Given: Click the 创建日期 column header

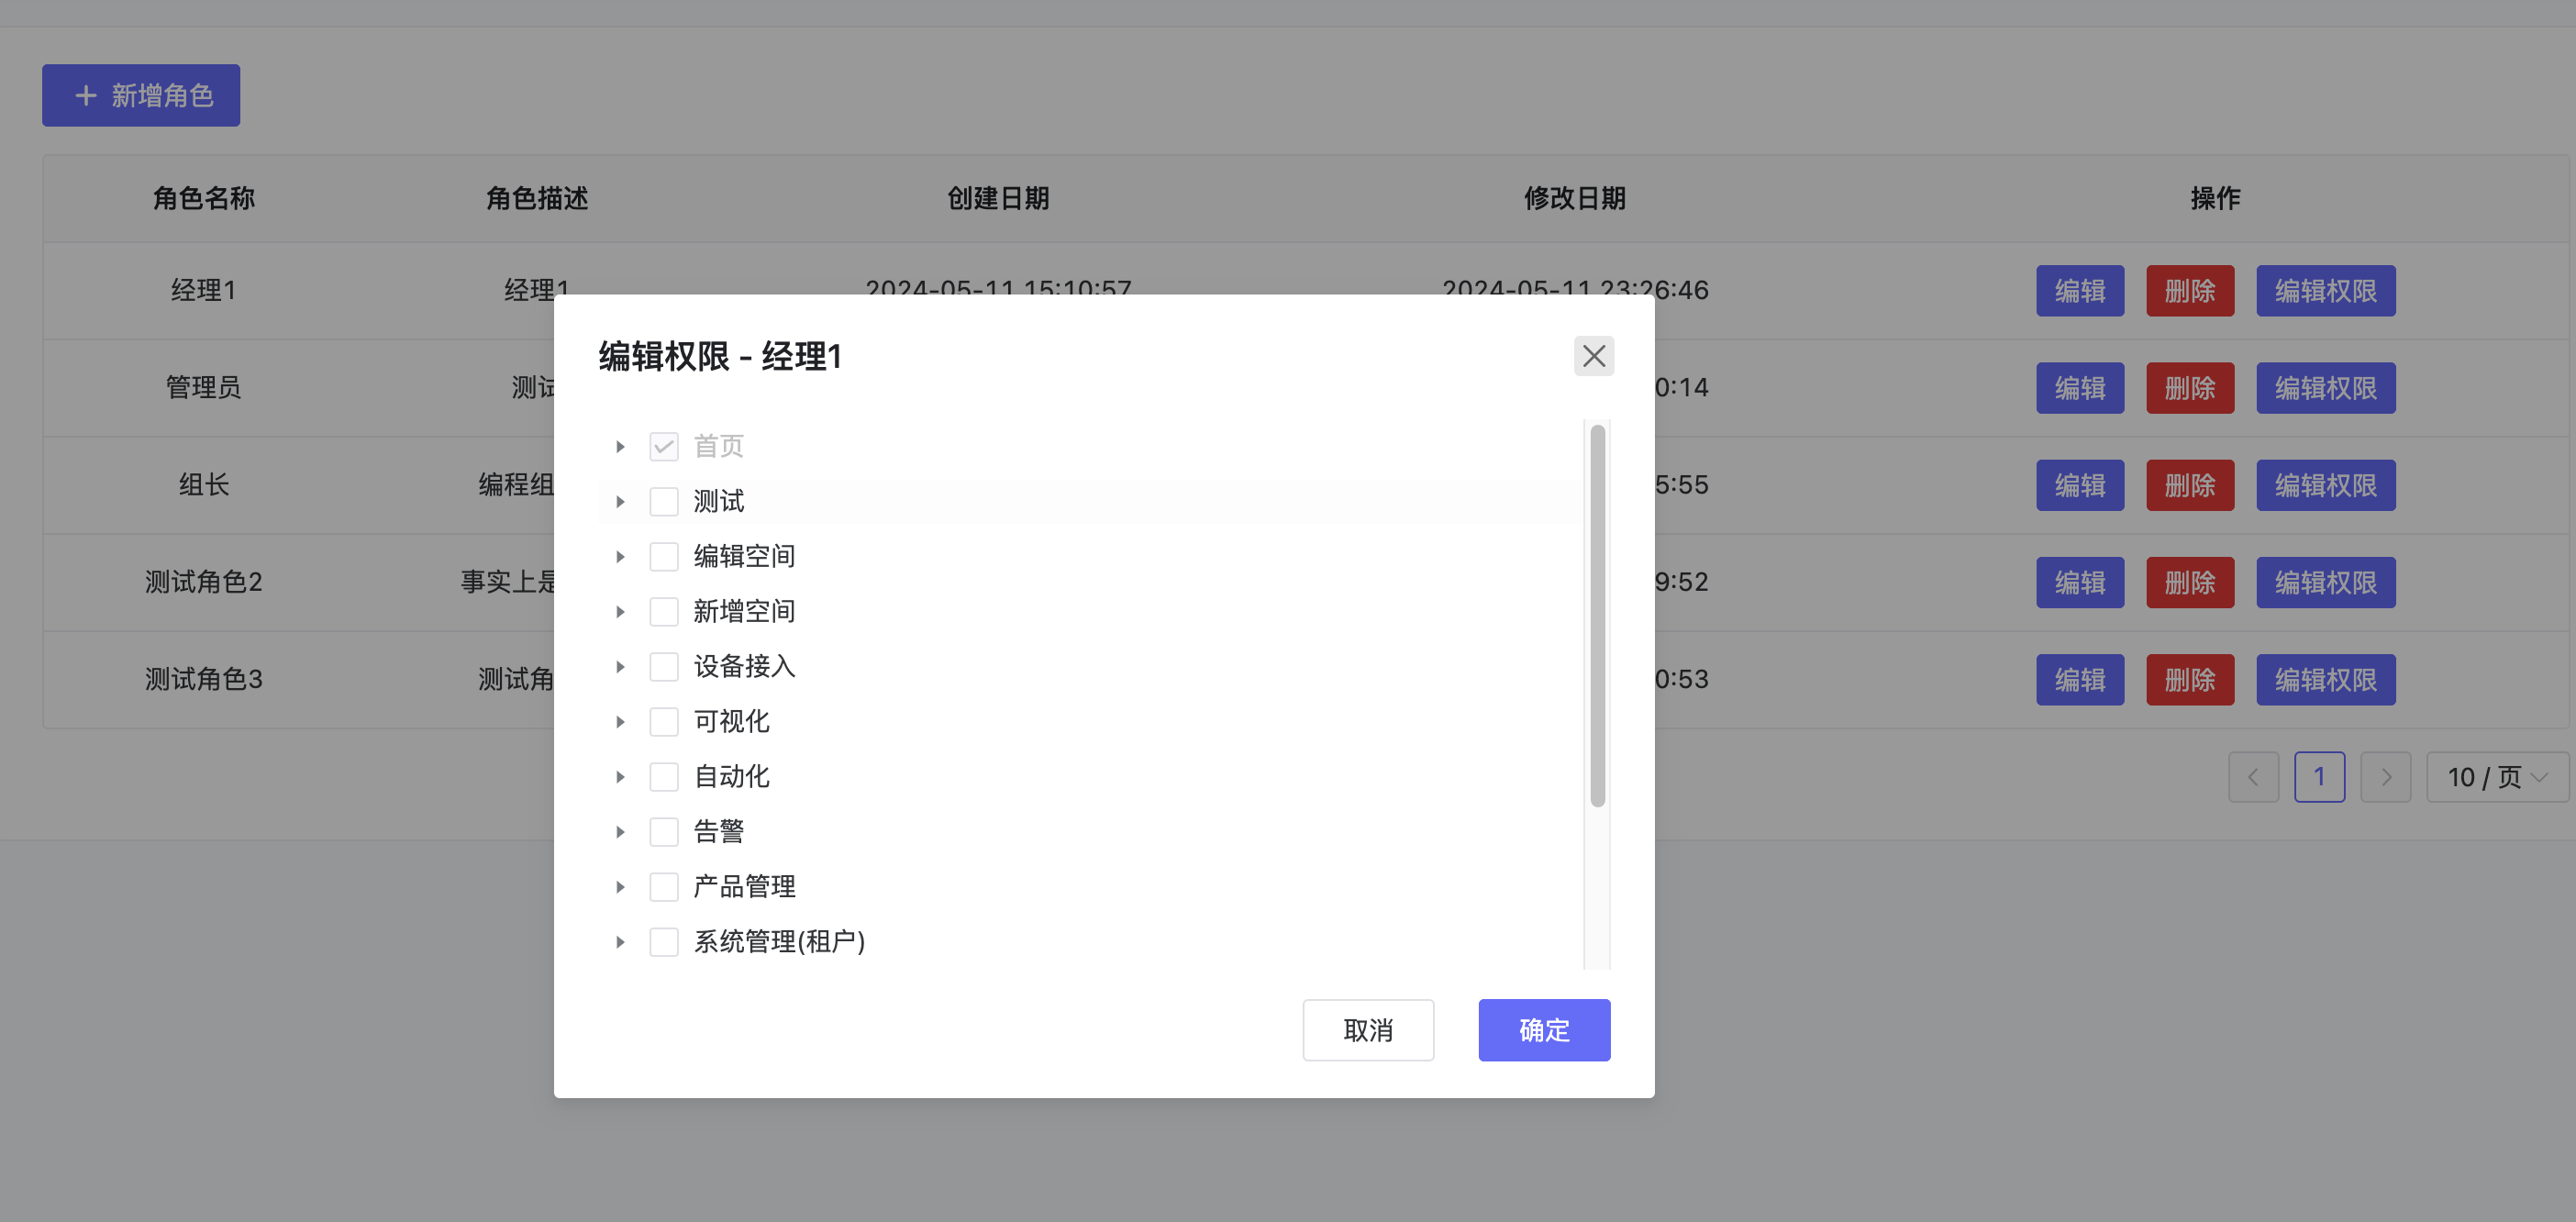Looking at the screenshot, I should coord(997,198).
